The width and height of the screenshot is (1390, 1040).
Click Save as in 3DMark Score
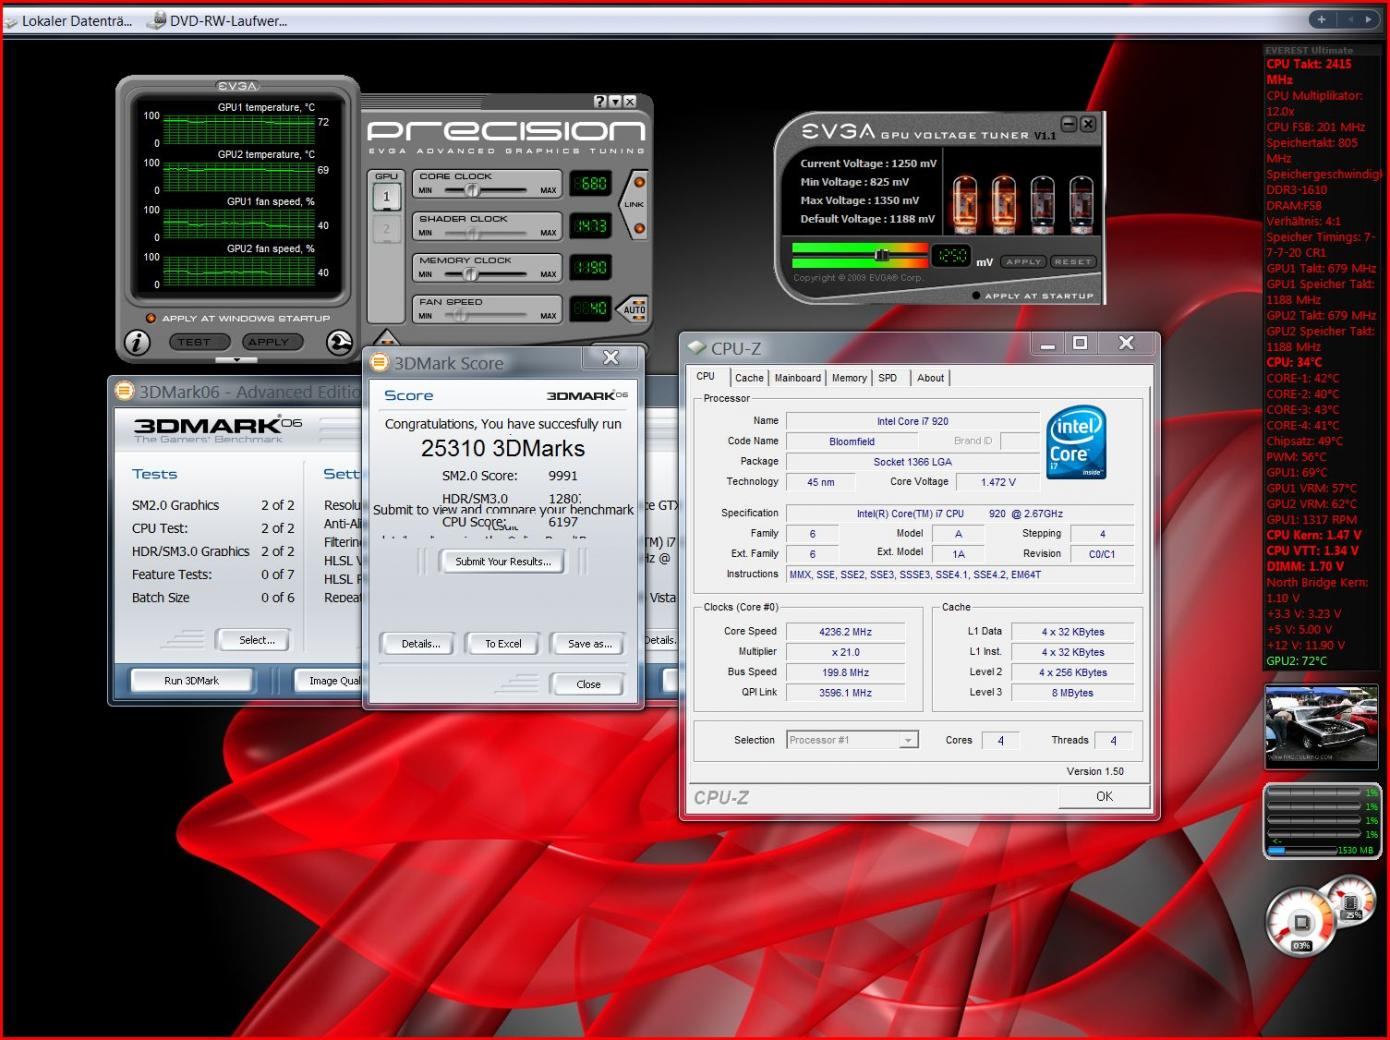589,644
